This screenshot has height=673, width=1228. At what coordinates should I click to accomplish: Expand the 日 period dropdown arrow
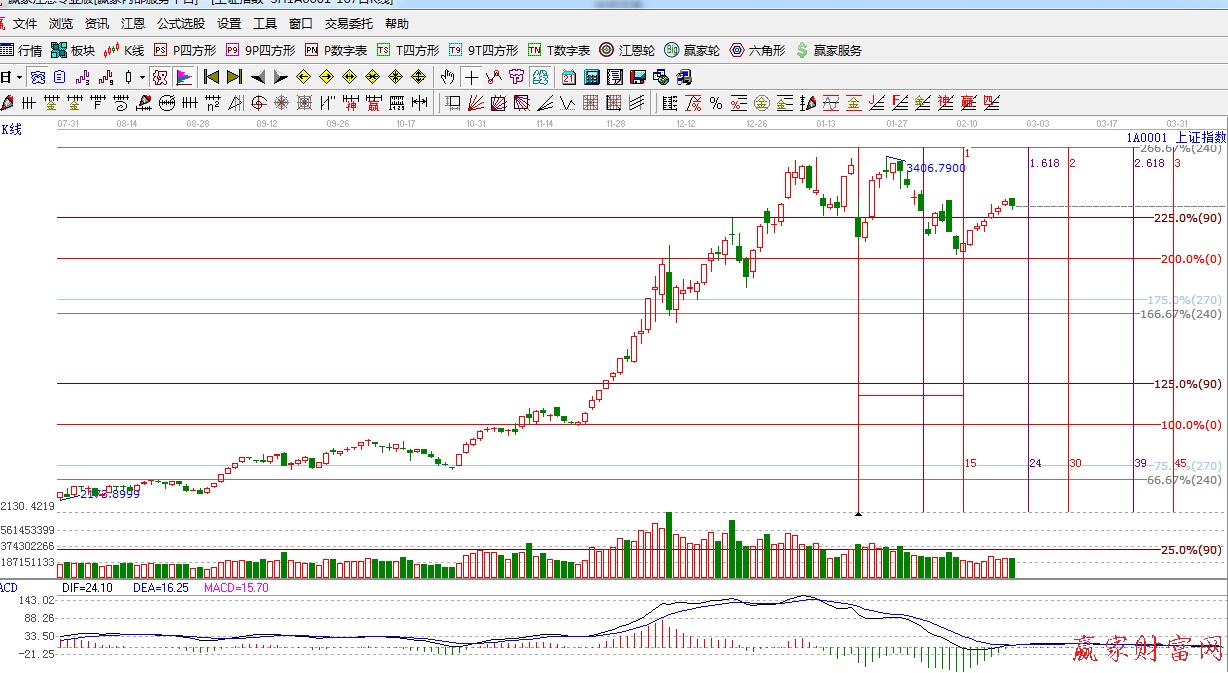click(x=18, y=77)
